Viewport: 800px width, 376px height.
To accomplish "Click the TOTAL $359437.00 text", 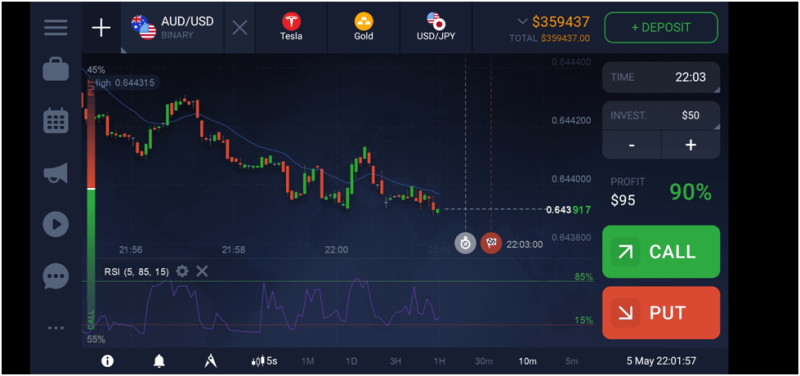I will pyautogui.click(x=549, y=38).
